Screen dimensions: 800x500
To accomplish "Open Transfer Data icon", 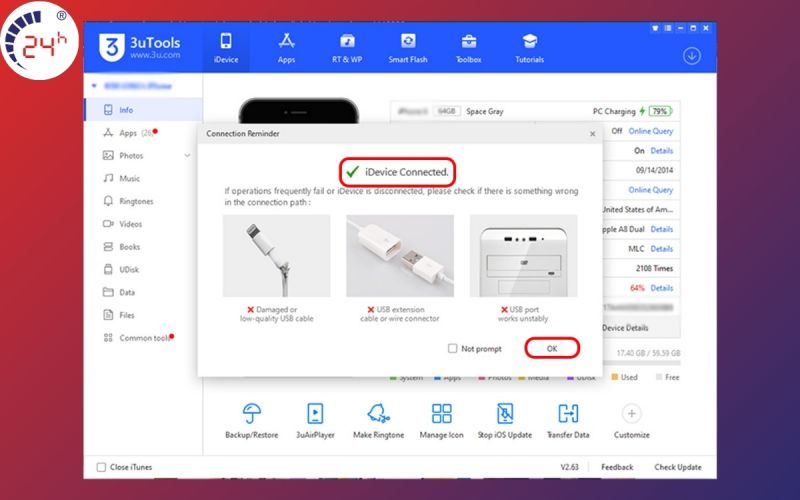I will [568, 413].
